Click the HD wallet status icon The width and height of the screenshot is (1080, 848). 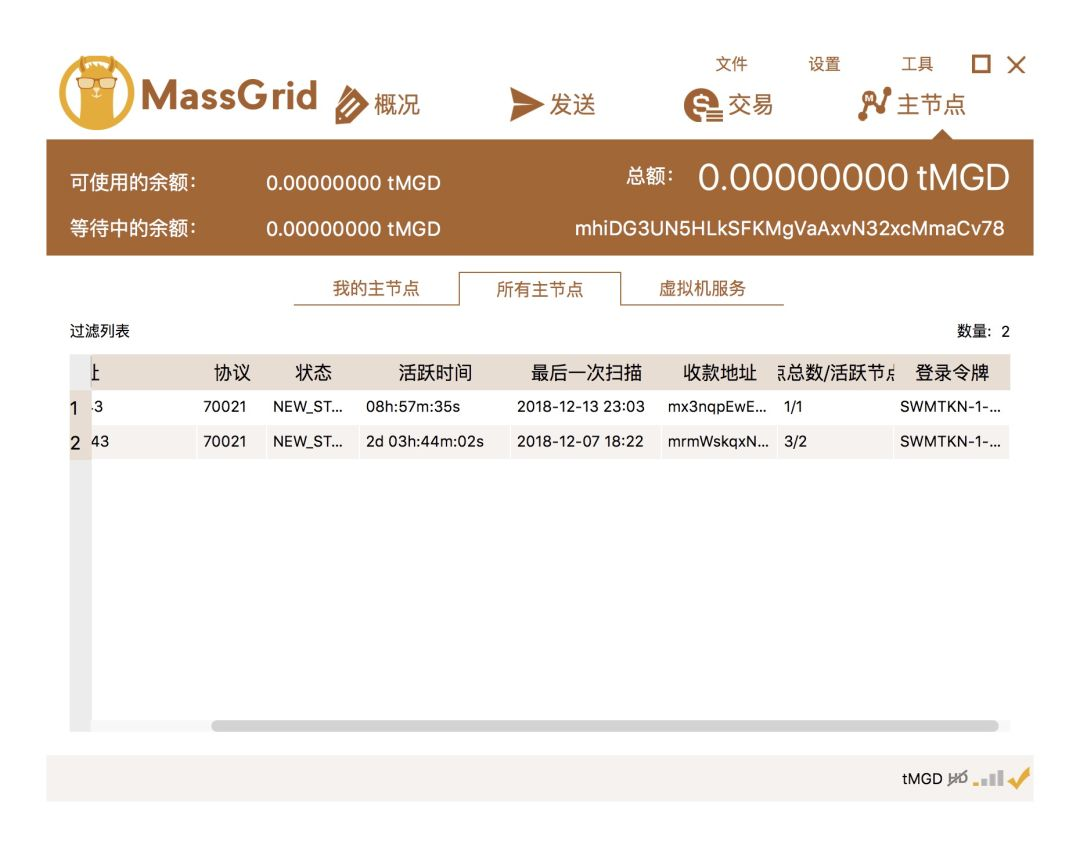click(957, 778)
